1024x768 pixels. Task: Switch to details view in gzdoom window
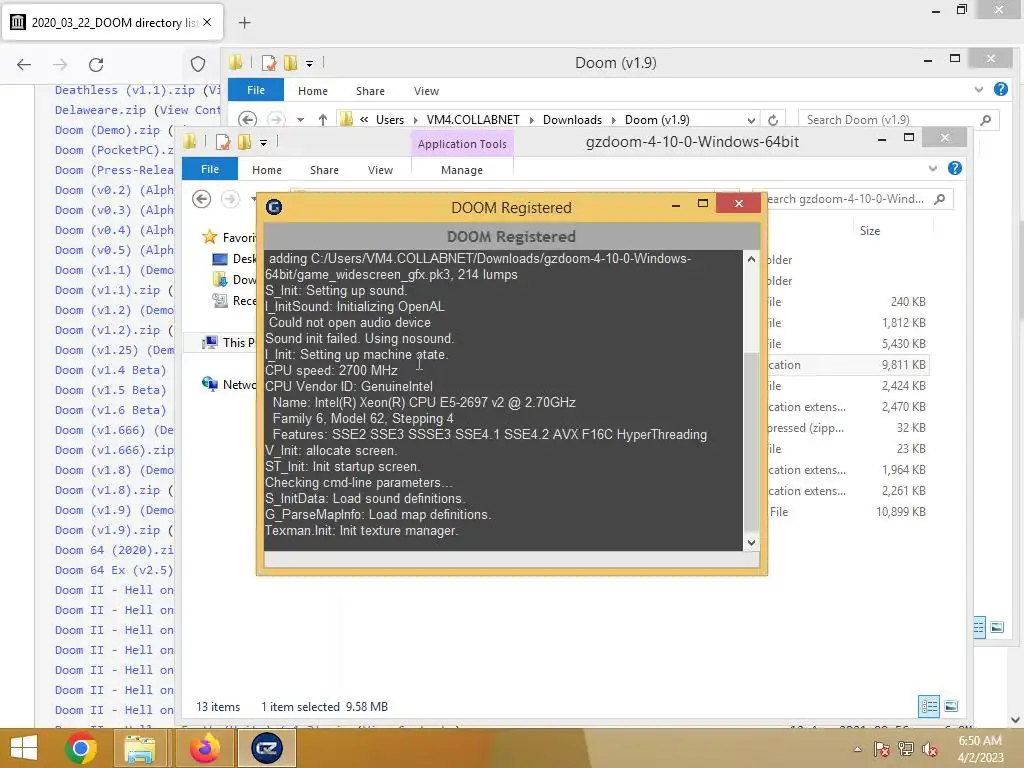pos(929,706)
